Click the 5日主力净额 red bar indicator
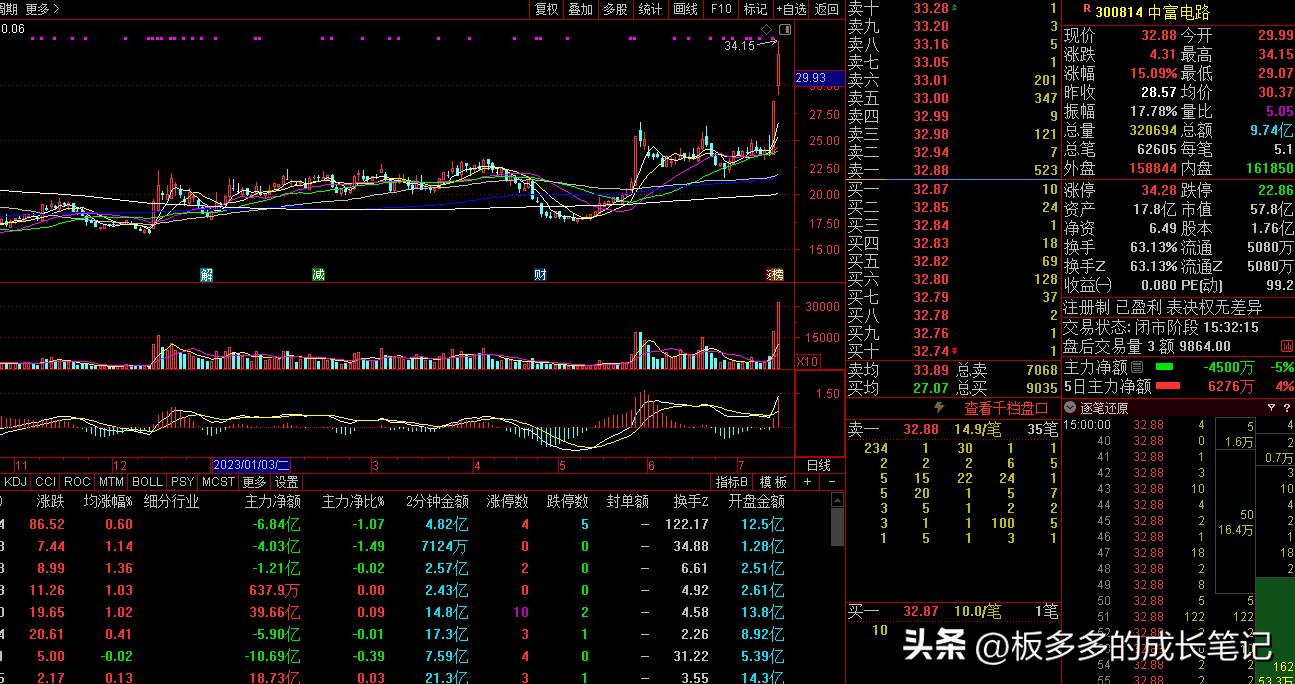The height and width of the screenshot is (684, 1295). tap(1166, 385)
